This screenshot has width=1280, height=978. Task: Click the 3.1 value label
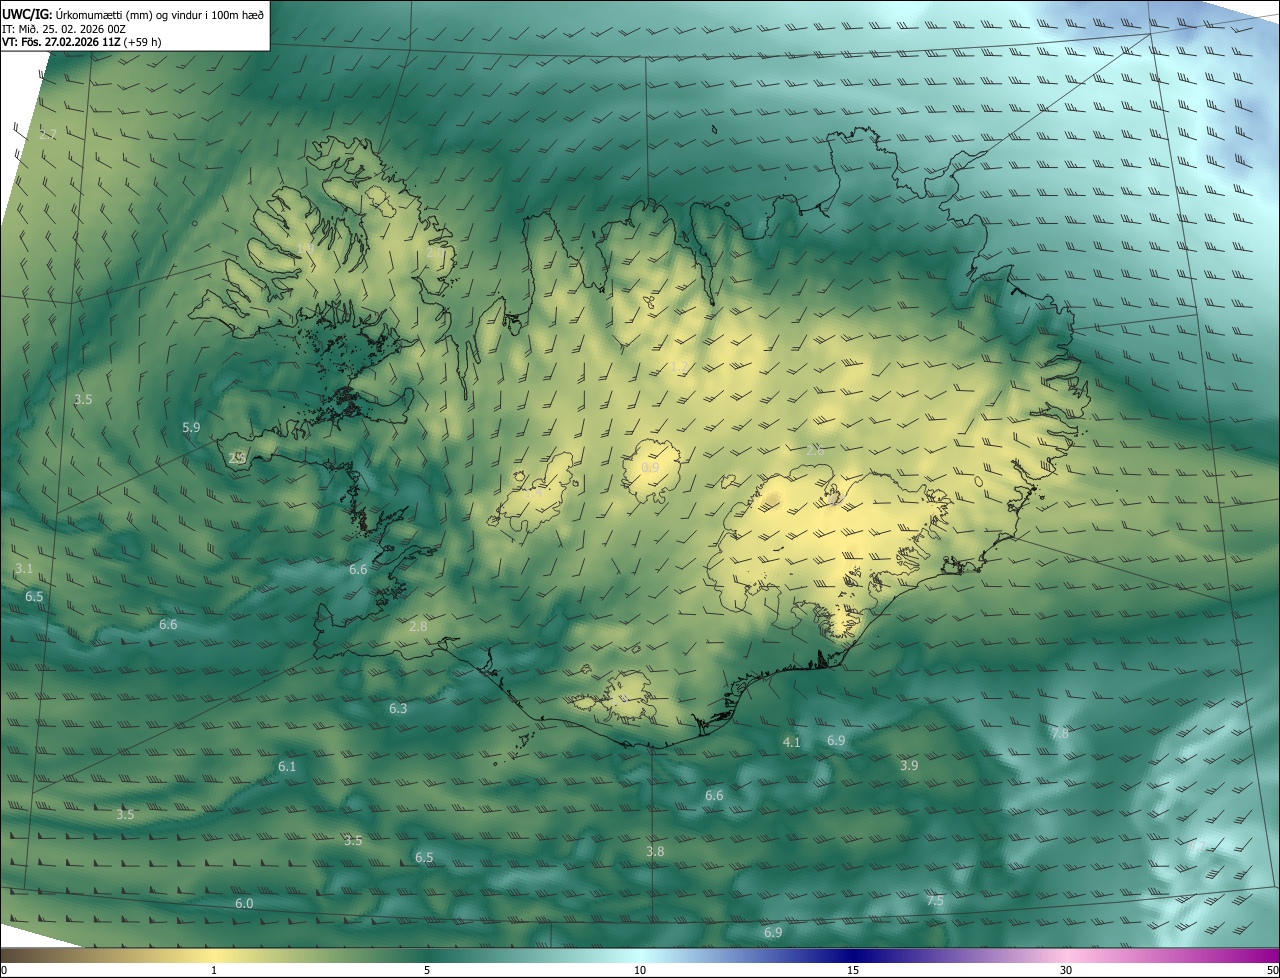(x=24, y=568)
